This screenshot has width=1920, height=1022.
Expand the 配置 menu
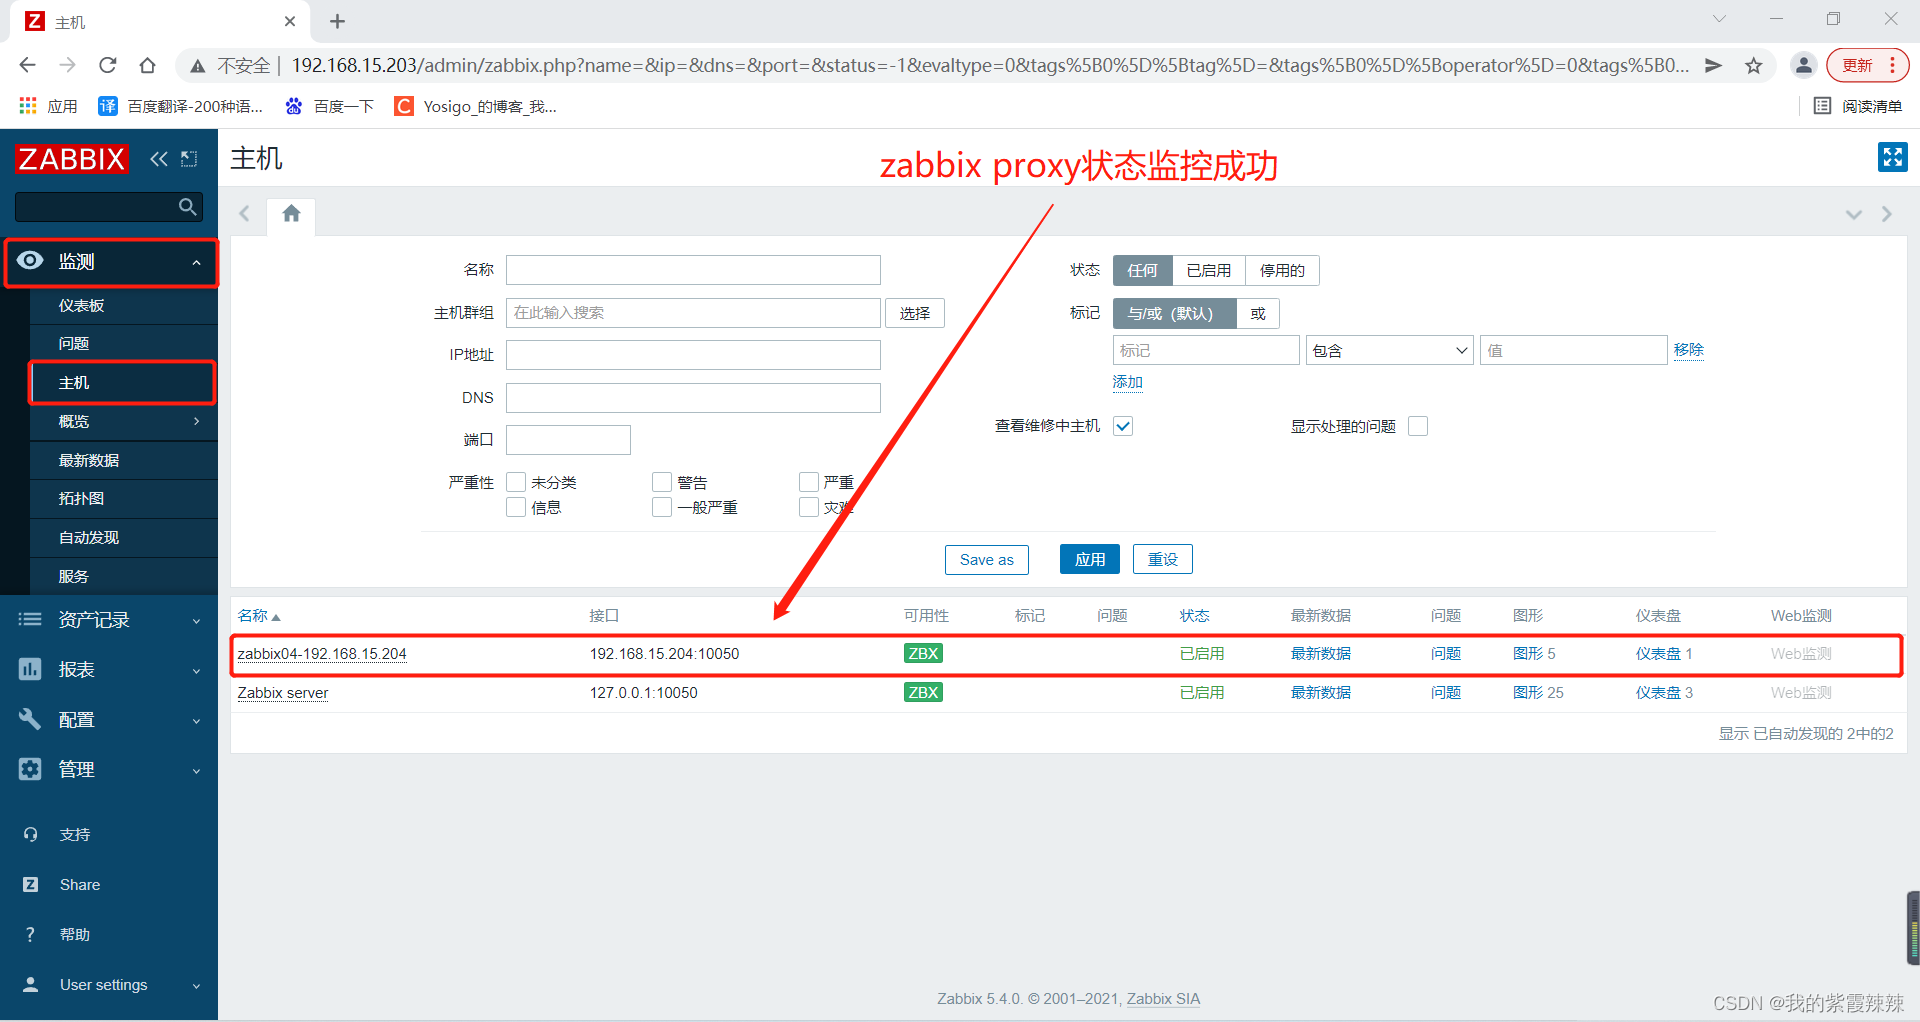pyautogui.click(x=109, y=720)
